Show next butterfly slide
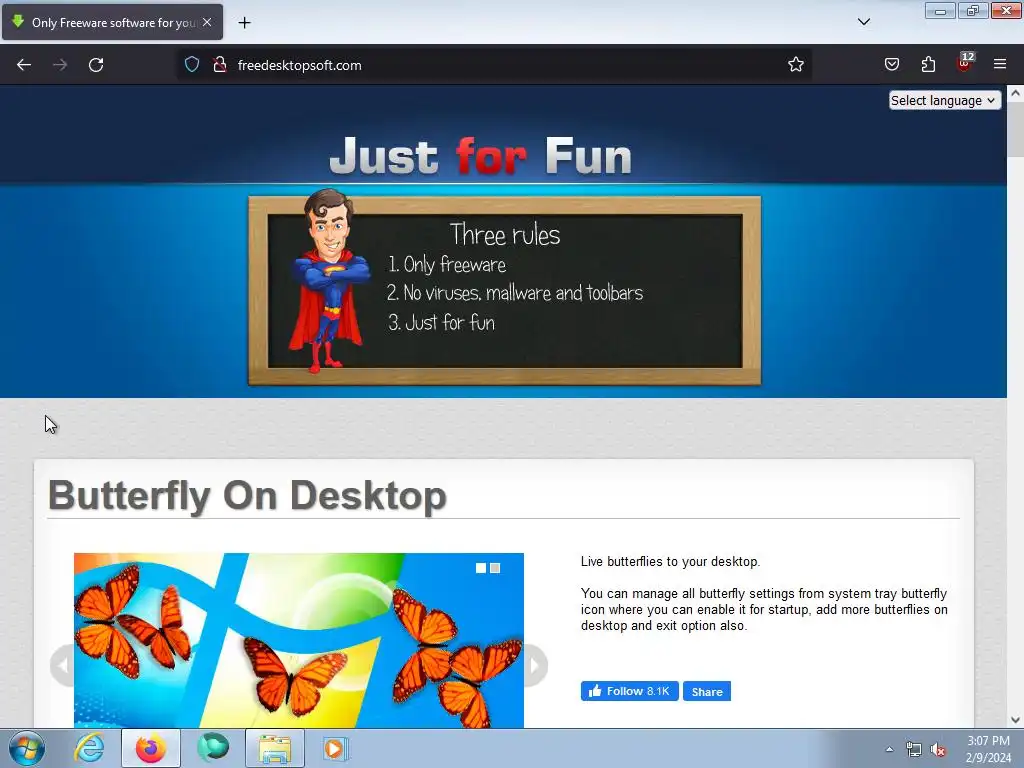This screenshot has width=1024, height=768. tap(536, 665)
